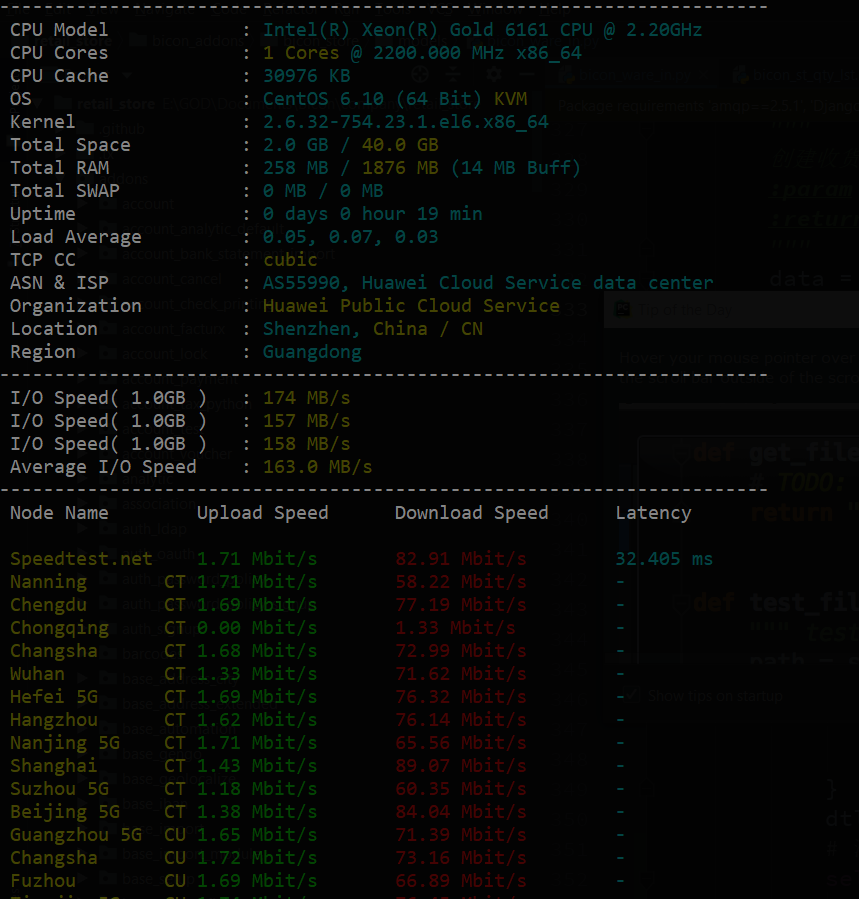This screenshot has height=899, width=859.
Task: Click the Guangzhou 5G node name
Action: 76,834
